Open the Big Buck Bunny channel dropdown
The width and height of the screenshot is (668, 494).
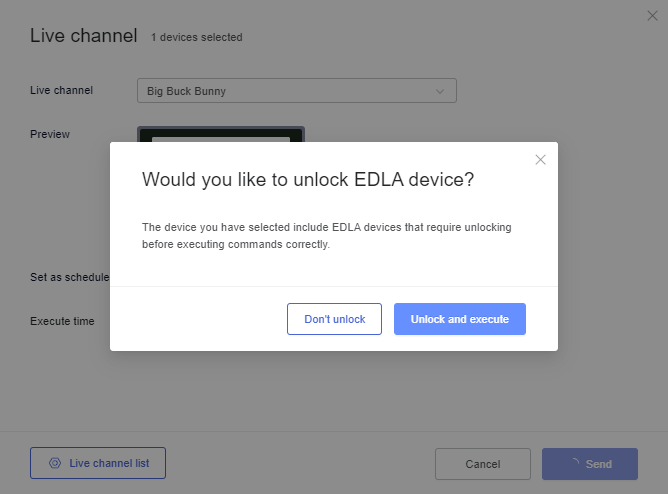click(297, 91)
